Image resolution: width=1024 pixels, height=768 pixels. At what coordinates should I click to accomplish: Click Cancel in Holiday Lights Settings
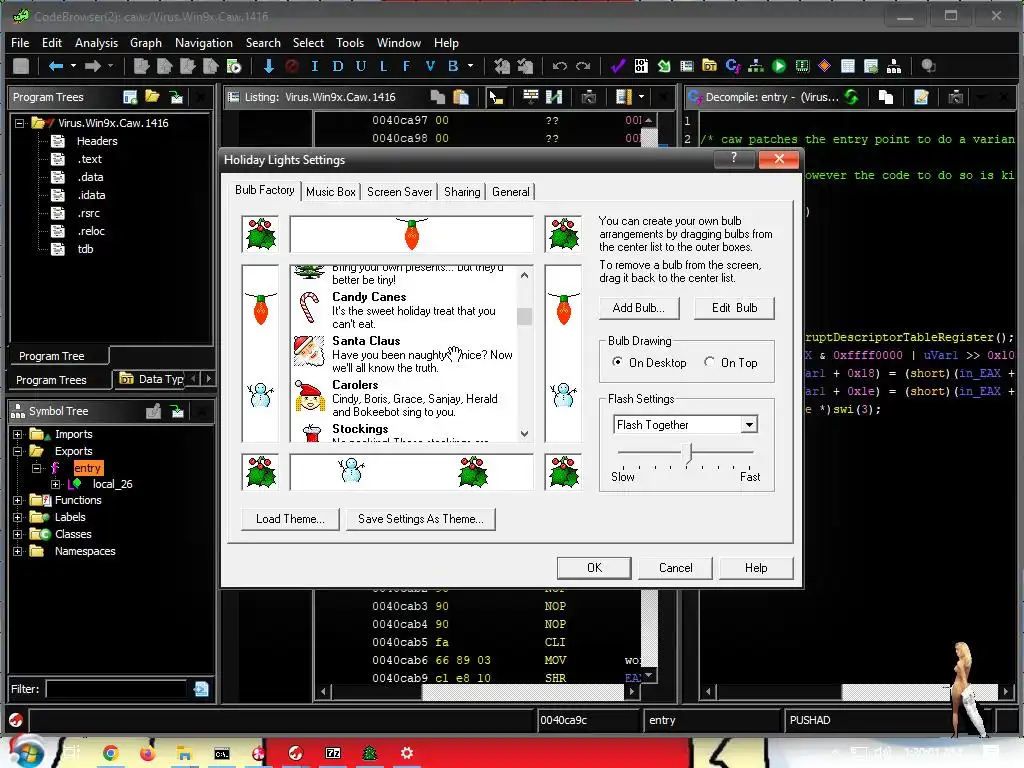point(675,568)
